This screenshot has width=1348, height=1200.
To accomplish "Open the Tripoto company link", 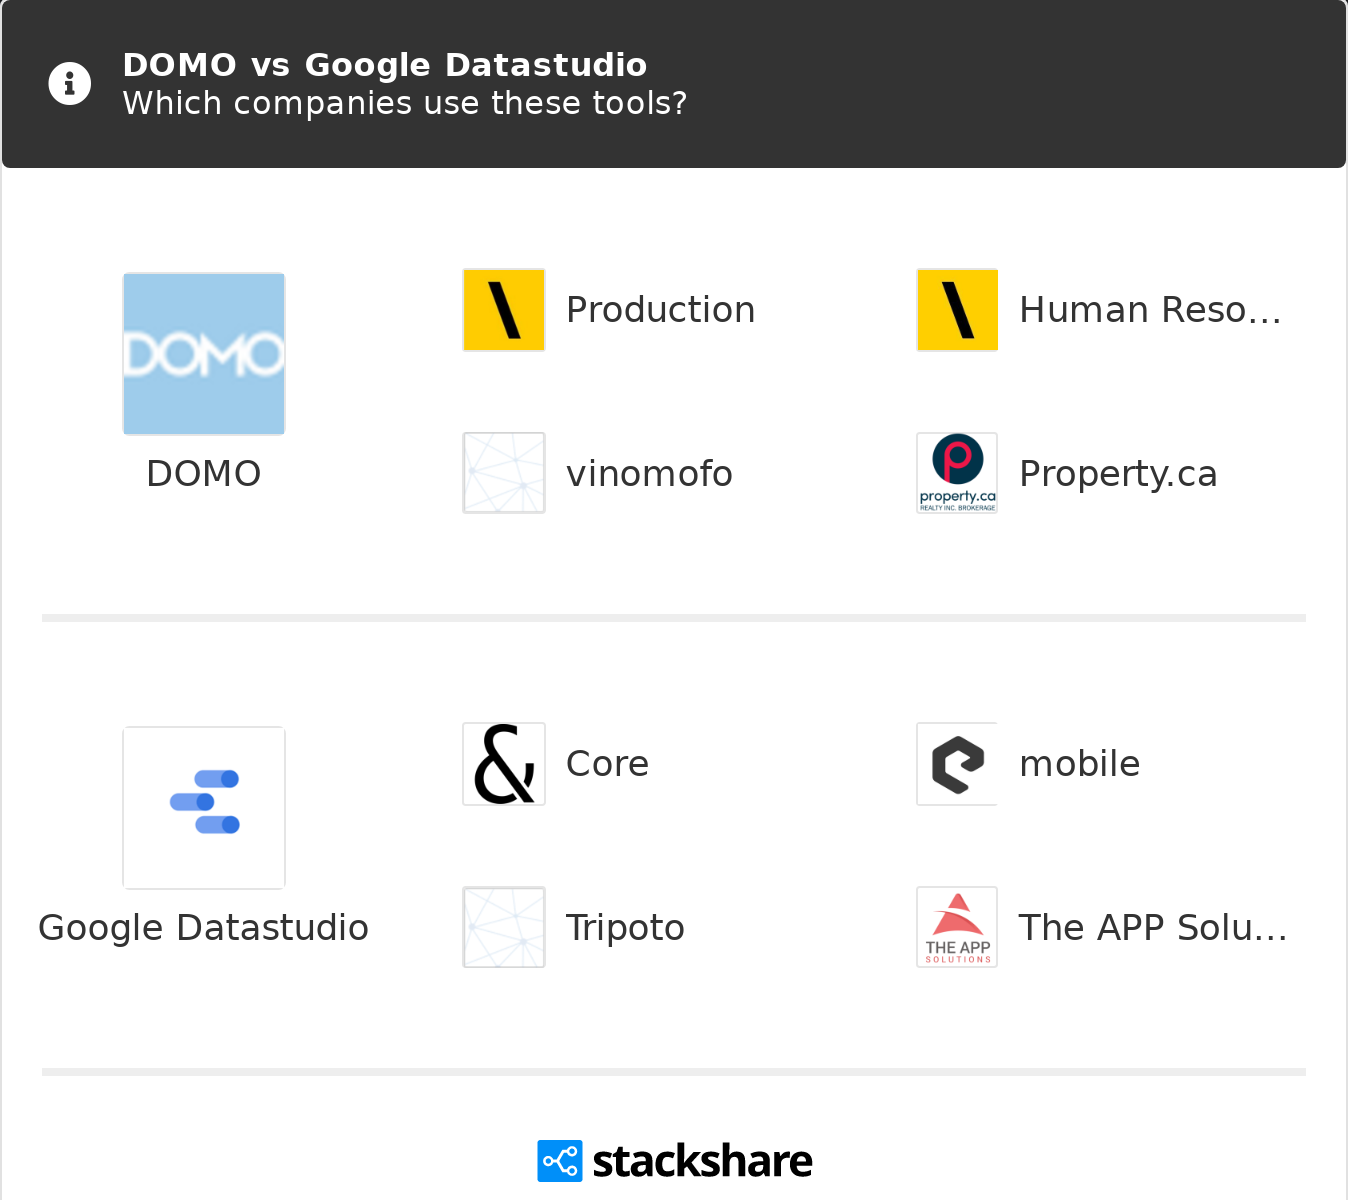I will coord(625,928).
